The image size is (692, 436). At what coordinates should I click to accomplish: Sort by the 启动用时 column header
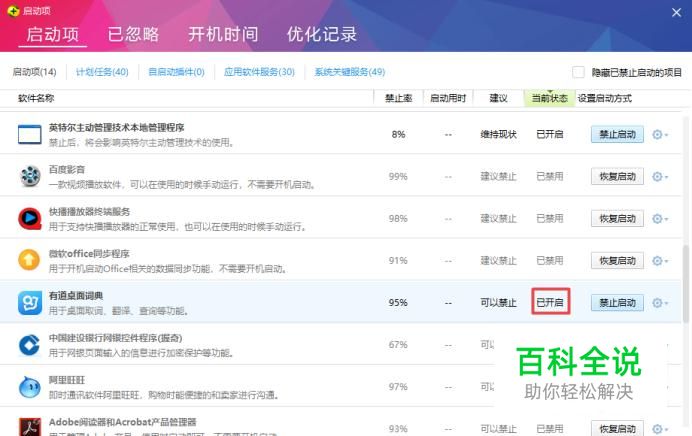[448, 98]
